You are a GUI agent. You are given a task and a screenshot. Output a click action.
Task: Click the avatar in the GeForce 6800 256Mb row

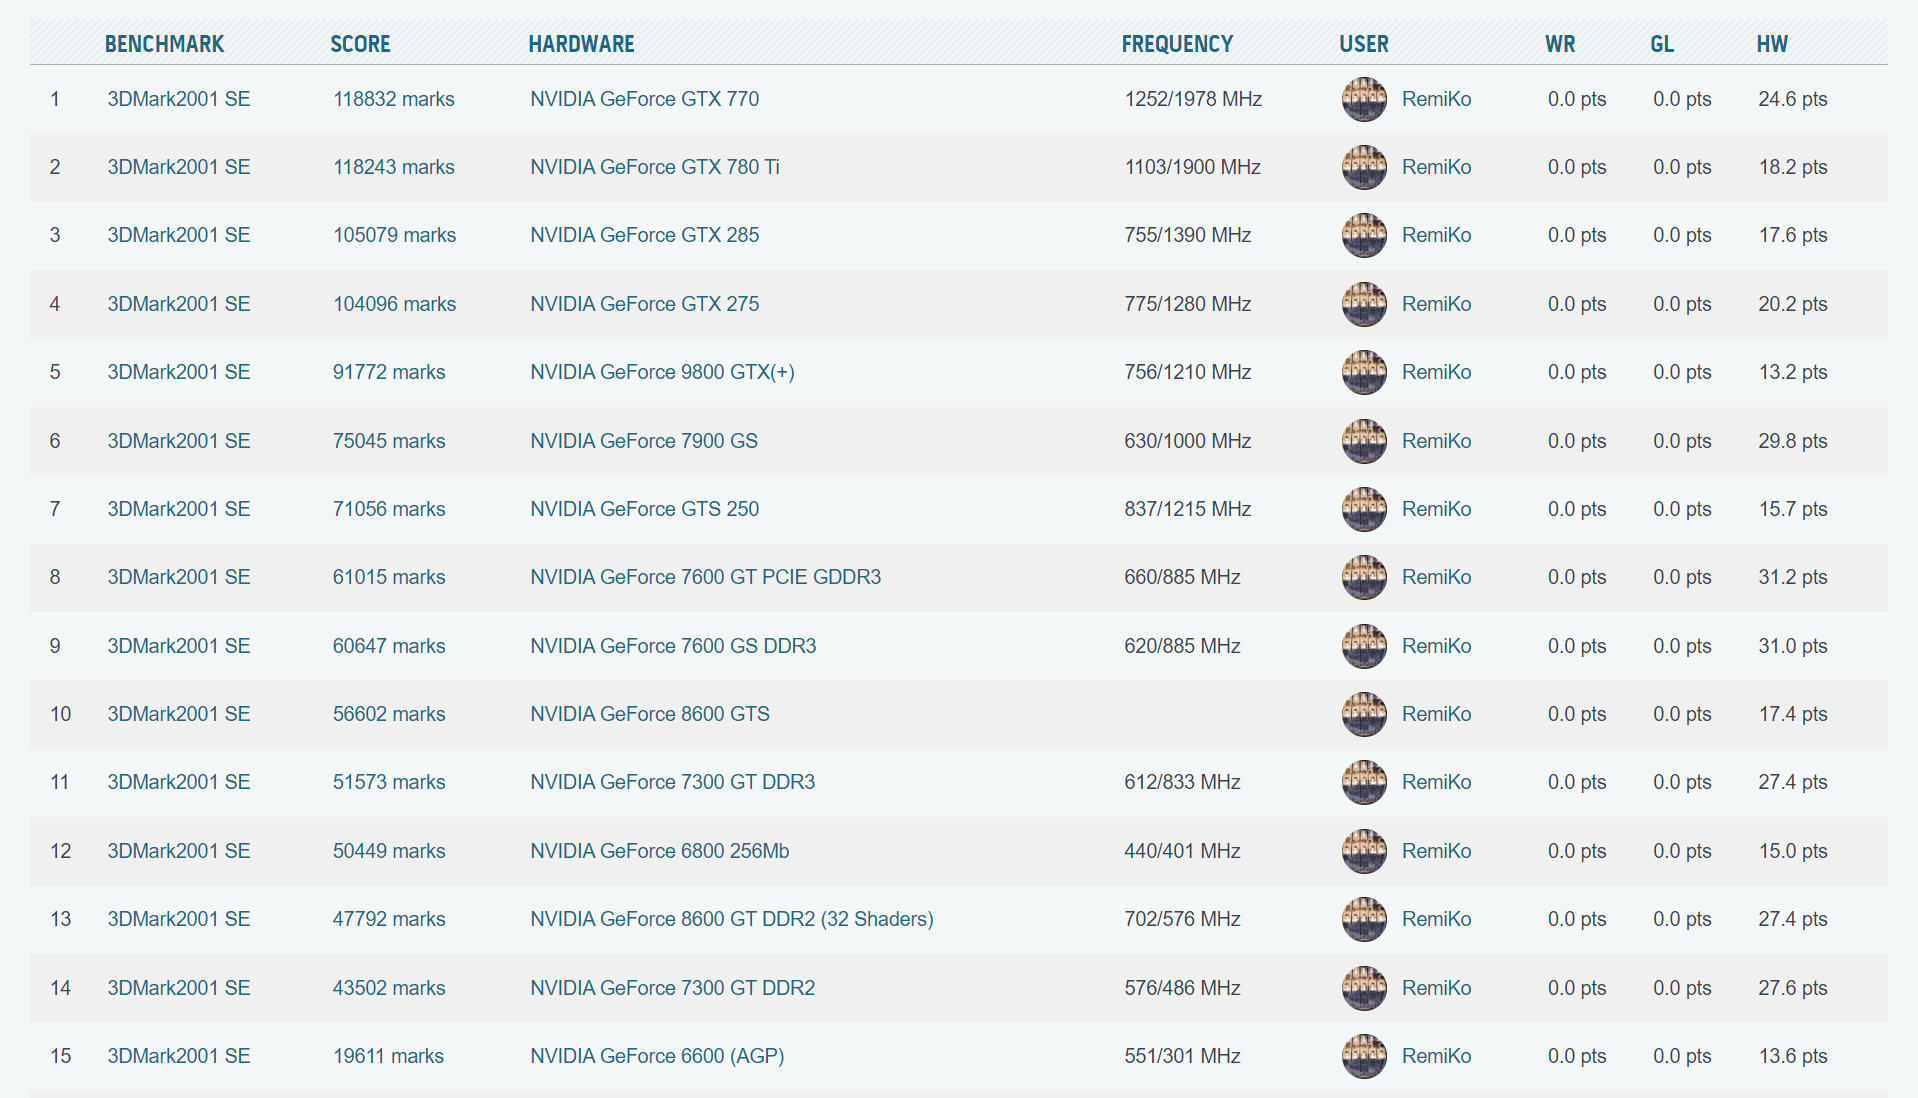[x=1363, y=851]
